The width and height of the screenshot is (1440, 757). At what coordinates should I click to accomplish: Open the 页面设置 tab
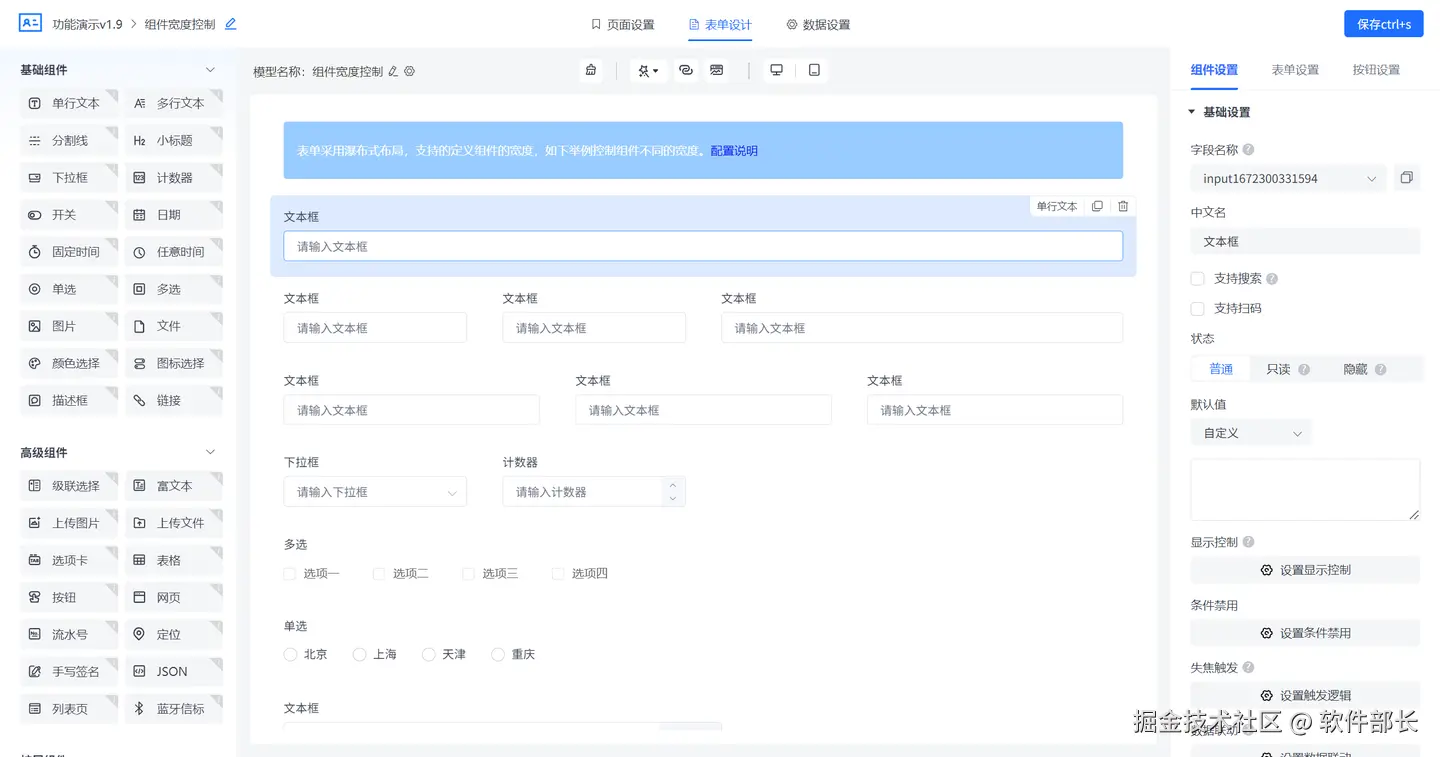coord(622,25)
